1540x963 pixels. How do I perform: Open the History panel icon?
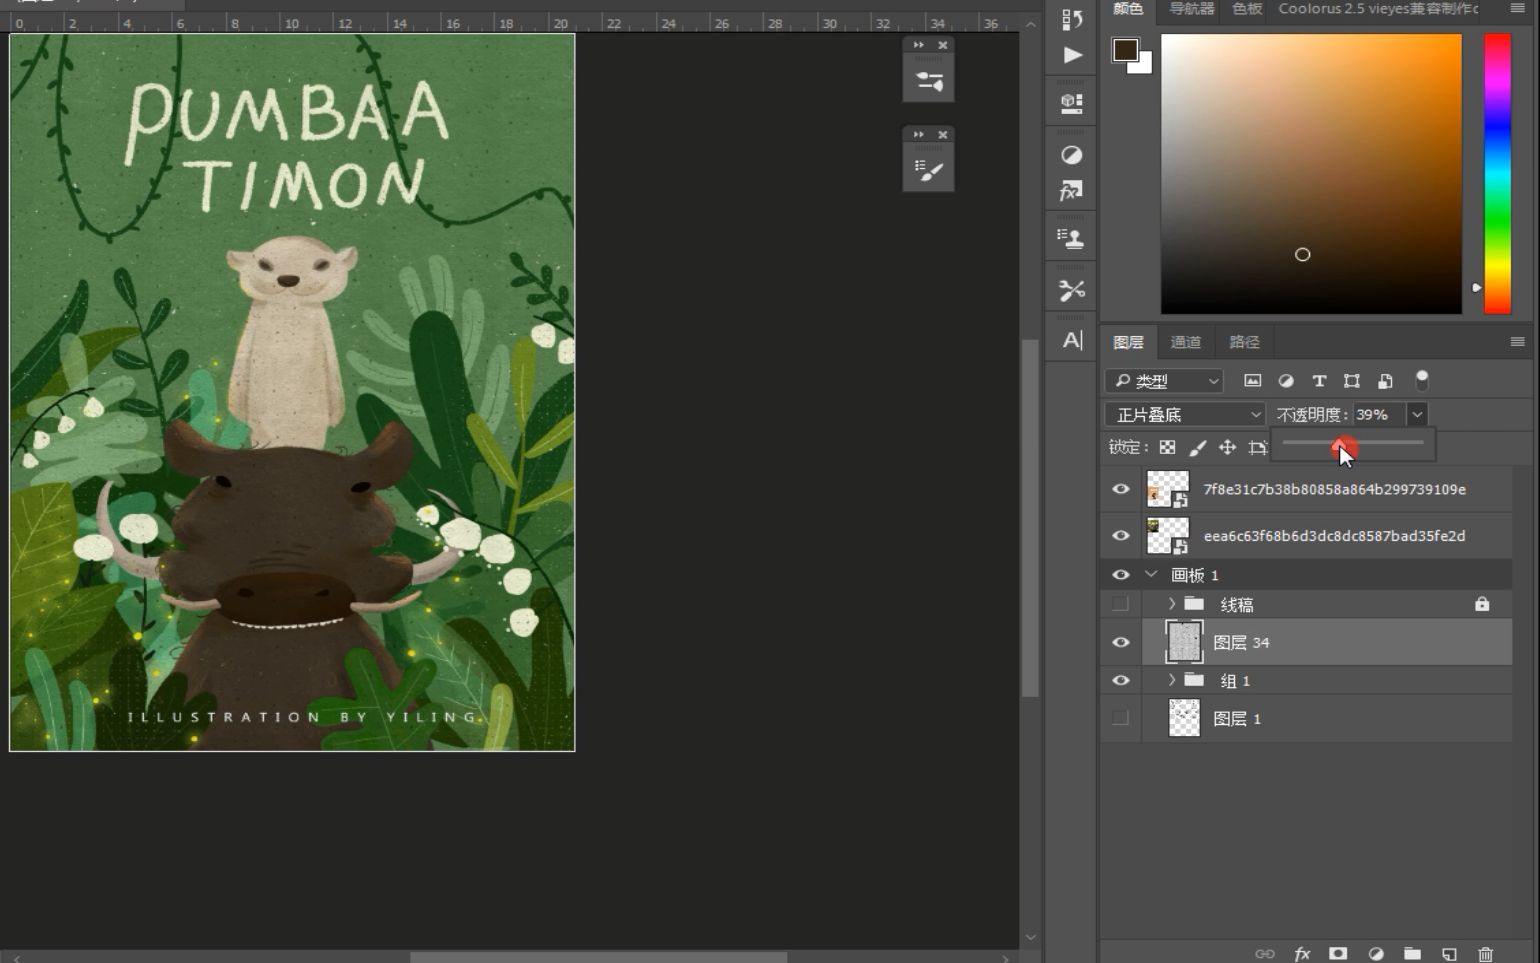(1072, 19)
